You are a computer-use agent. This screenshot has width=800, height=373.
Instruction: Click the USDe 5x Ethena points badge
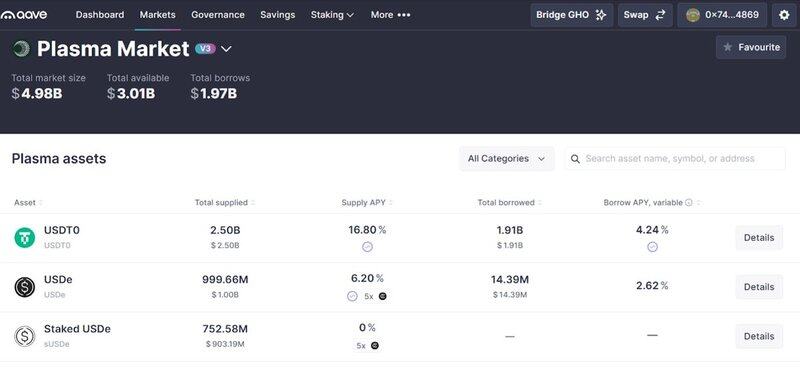(x=376, y=296)
